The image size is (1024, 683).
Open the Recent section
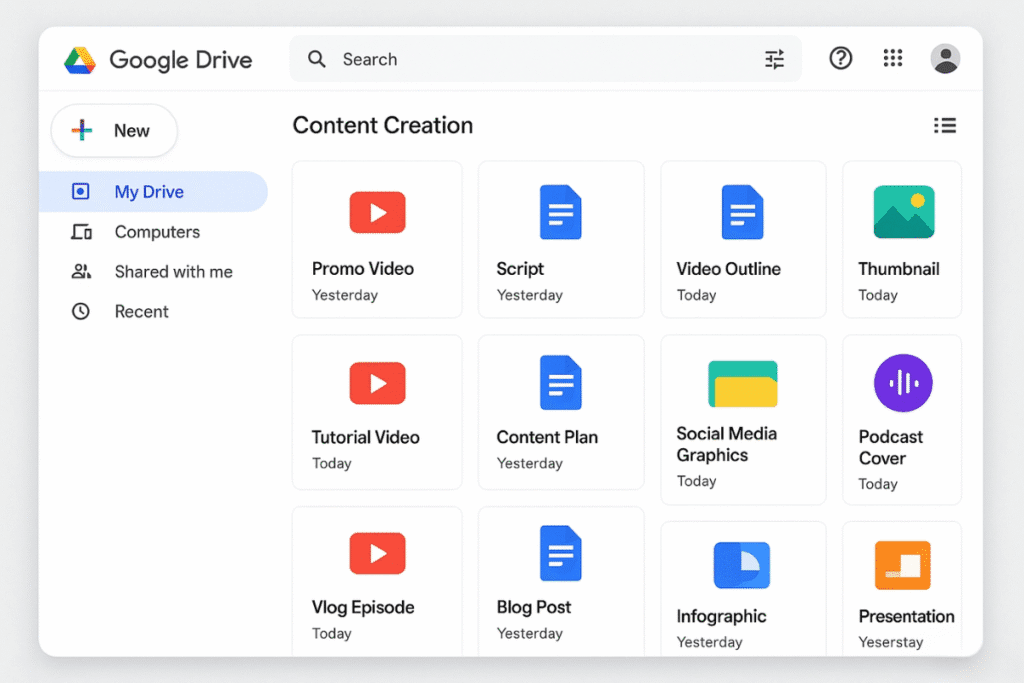tap(141, 311)
